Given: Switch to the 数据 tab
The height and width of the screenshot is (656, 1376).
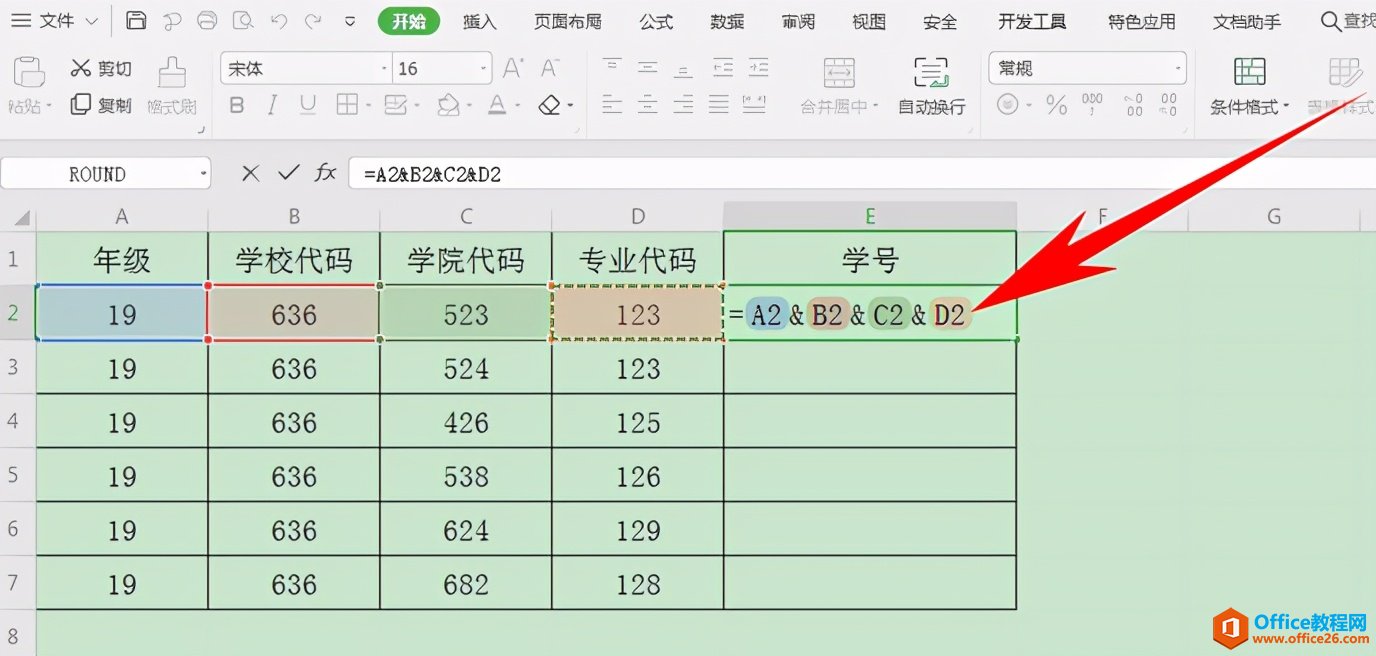Looking at the screenshot, I should point(727,21).
